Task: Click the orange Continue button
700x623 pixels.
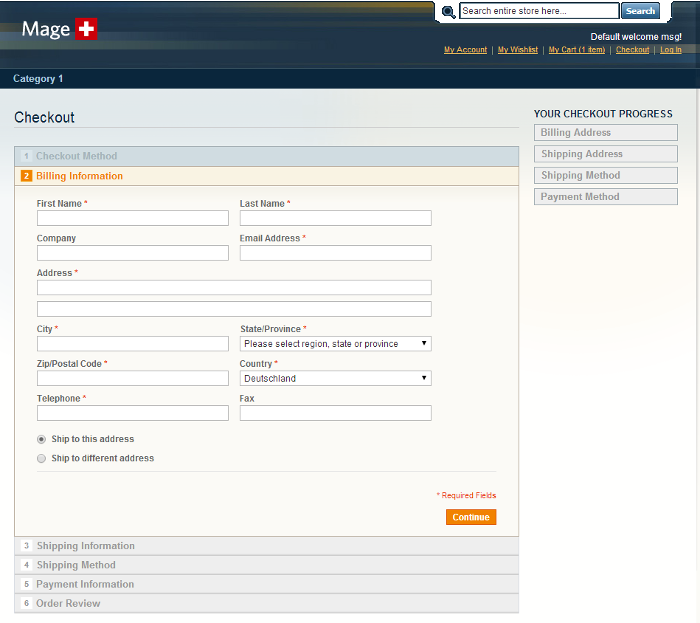Action: (x=471, y=518)
